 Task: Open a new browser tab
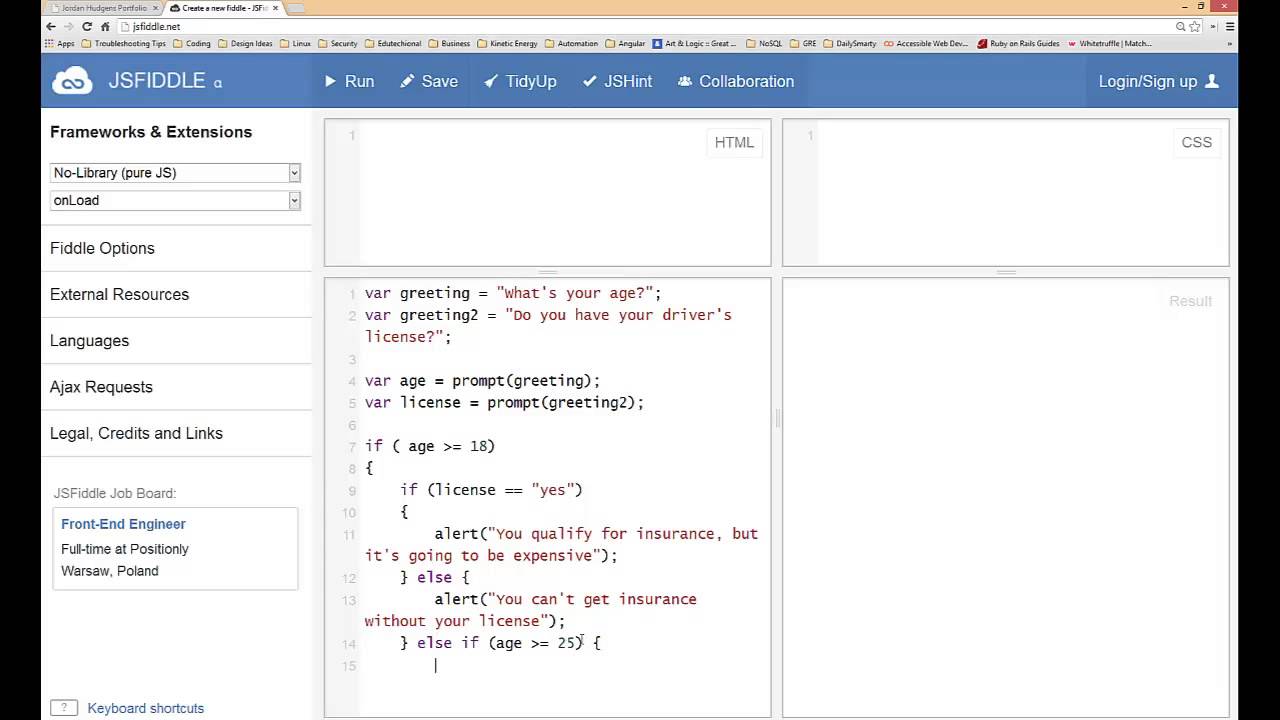point(296,8)
